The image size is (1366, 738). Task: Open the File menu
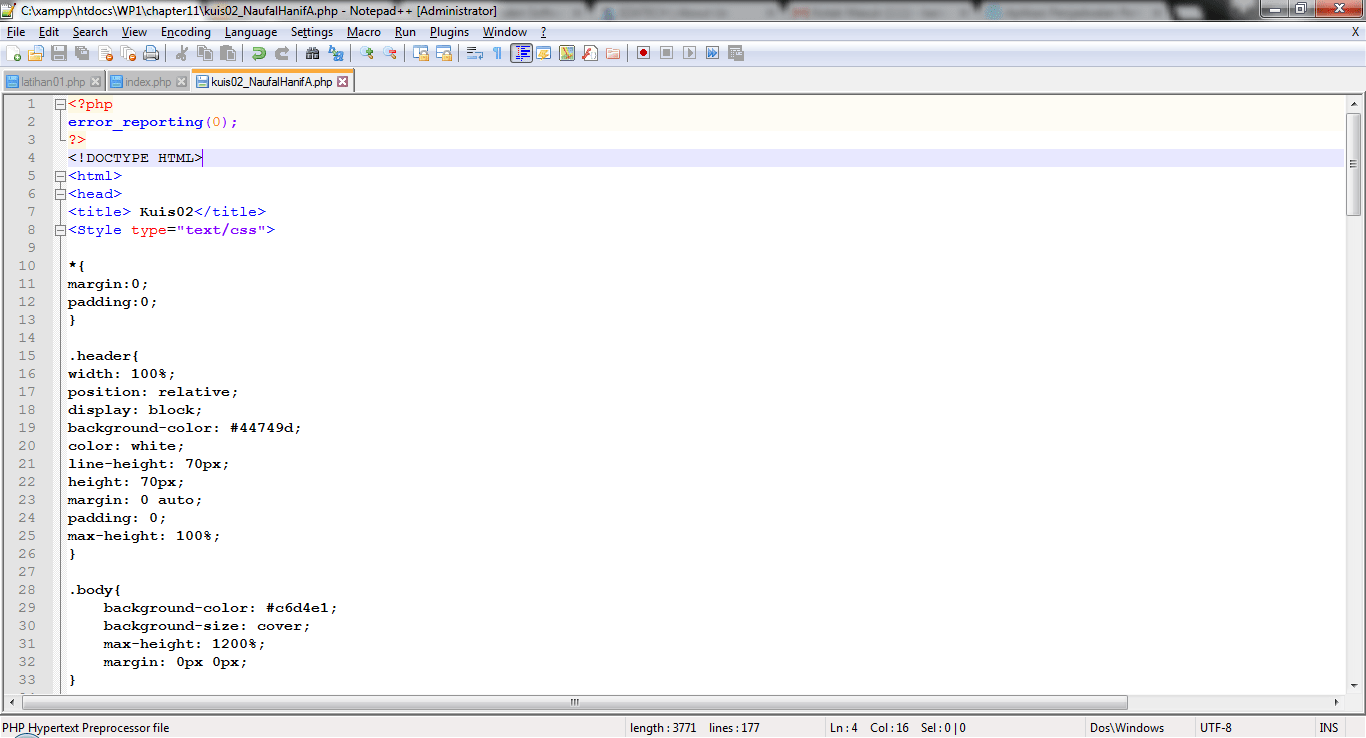[x=16, y=32]
